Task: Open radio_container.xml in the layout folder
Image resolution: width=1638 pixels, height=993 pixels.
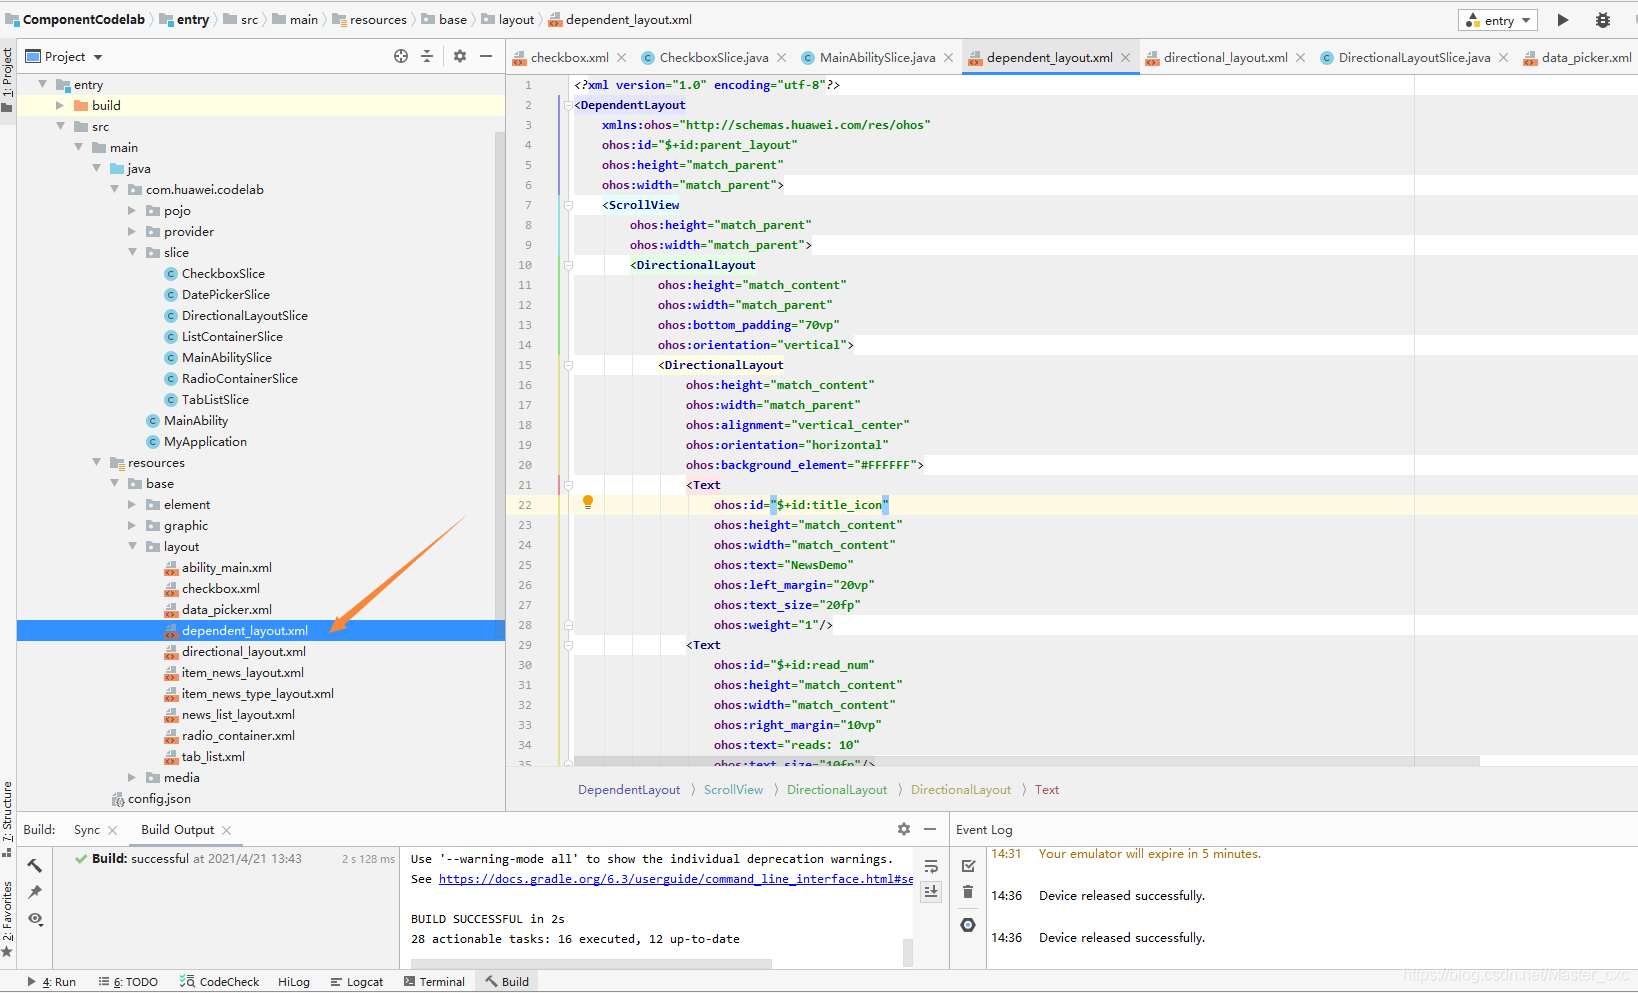Action: click(238, 736)
